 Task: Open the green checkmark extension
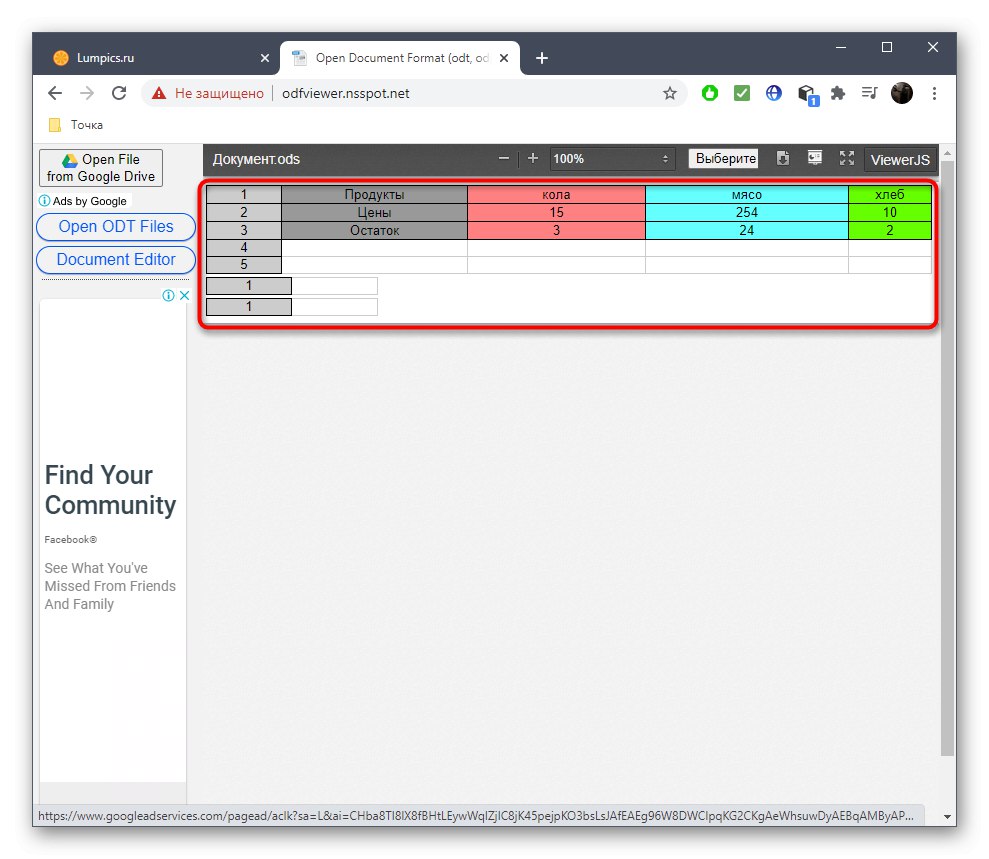[742, 93]
